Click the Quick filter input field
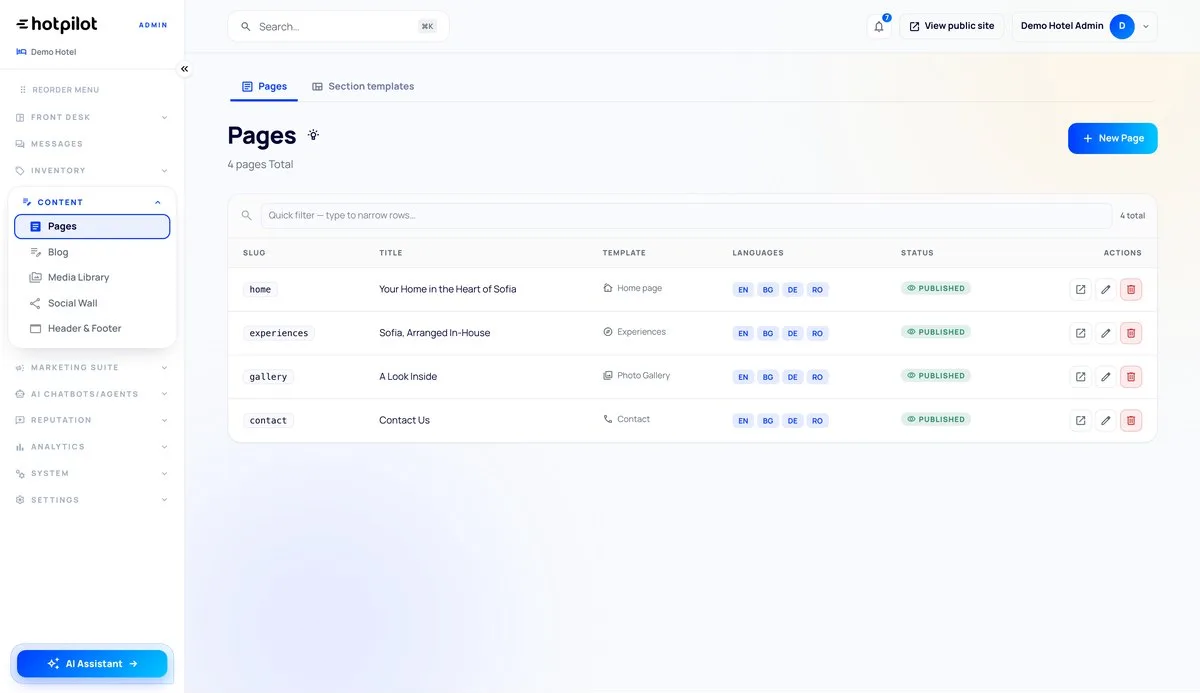 pyautogui.click(x=686, y=216)
